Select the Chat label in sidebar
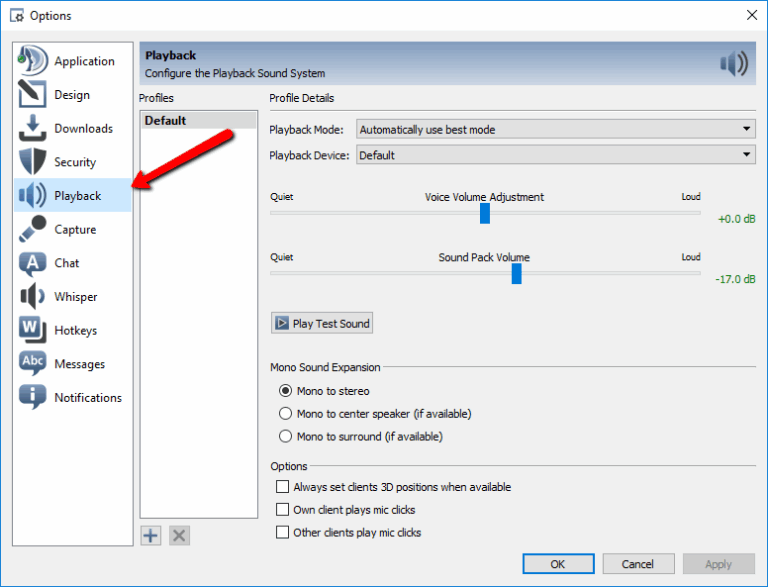 pos(67,263)
